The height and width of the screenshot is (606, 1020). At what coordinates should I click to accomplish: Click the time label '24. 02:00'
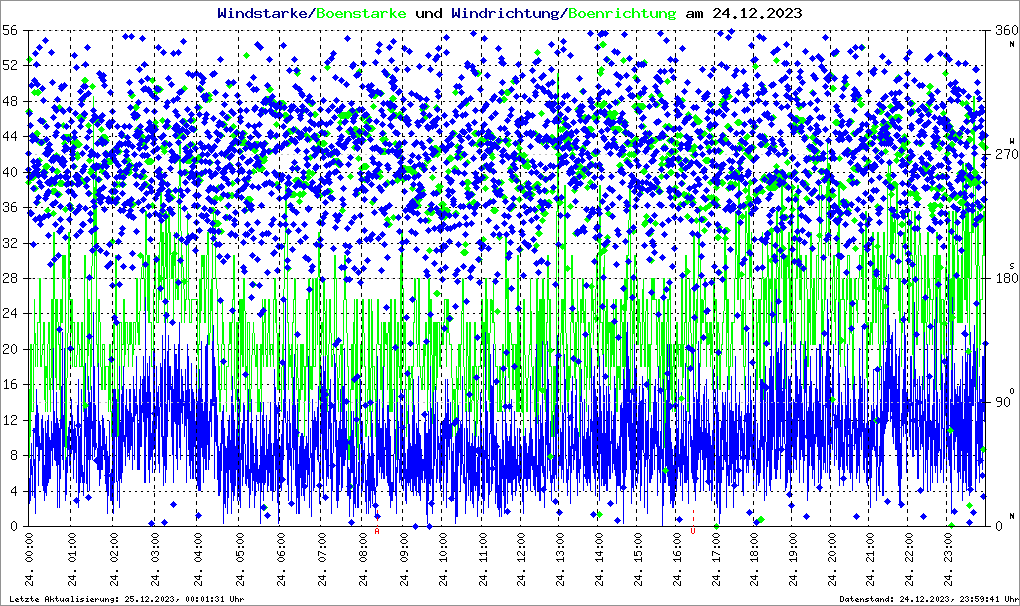pyautogui.click(x=114, y=559)
